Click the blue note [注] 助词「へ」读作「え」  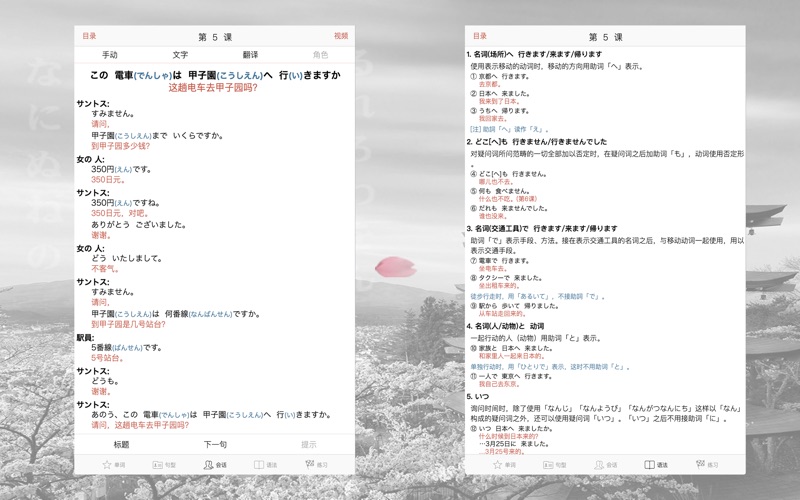point(510,129)
